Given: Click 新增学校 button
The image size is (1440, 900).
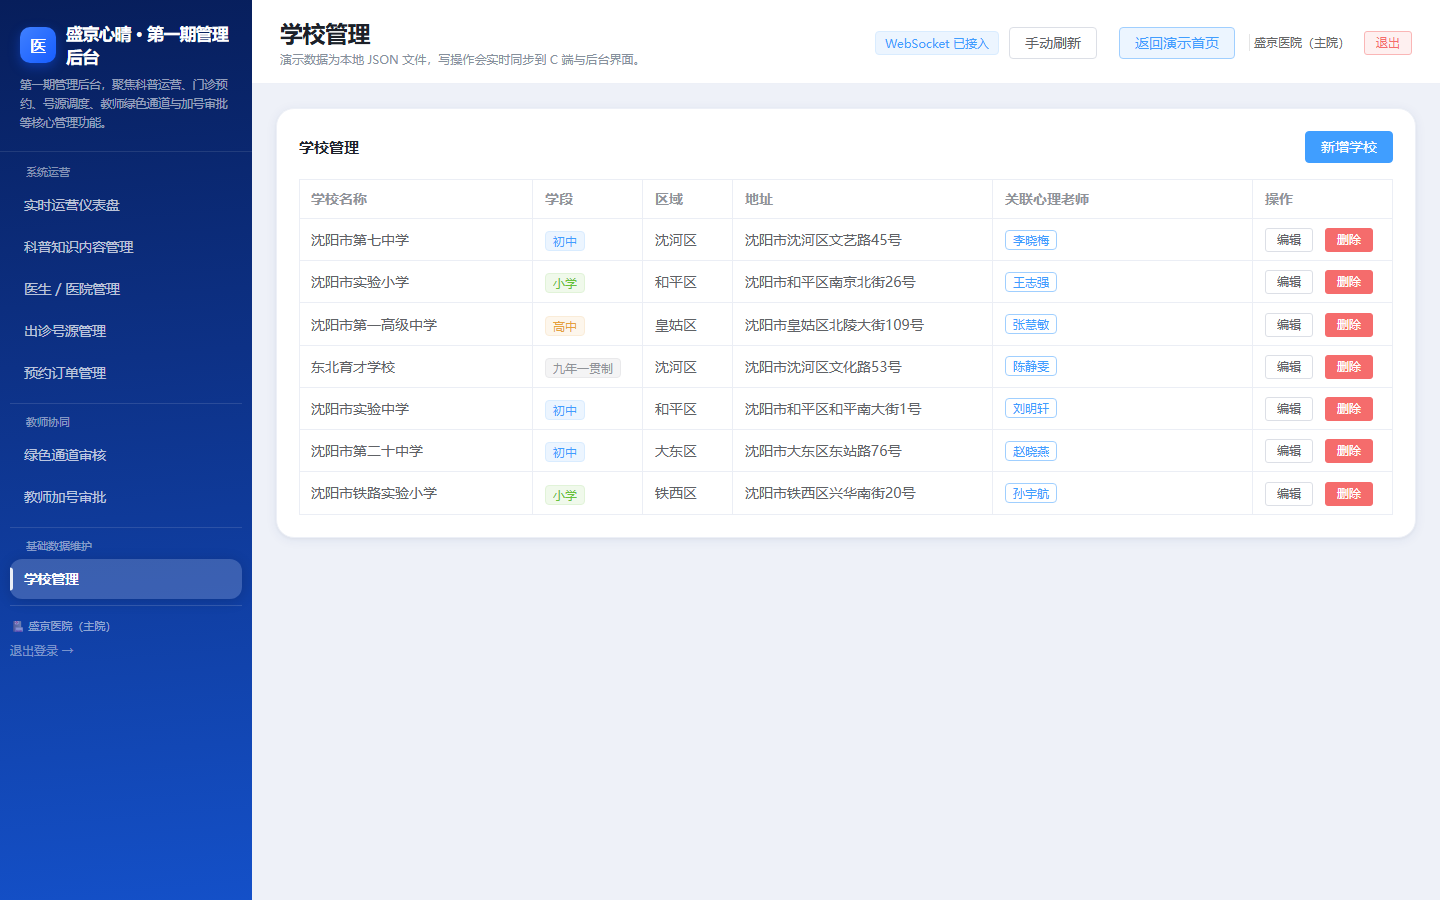Looking at the screenshot, I should click(x=1349, y=147).
